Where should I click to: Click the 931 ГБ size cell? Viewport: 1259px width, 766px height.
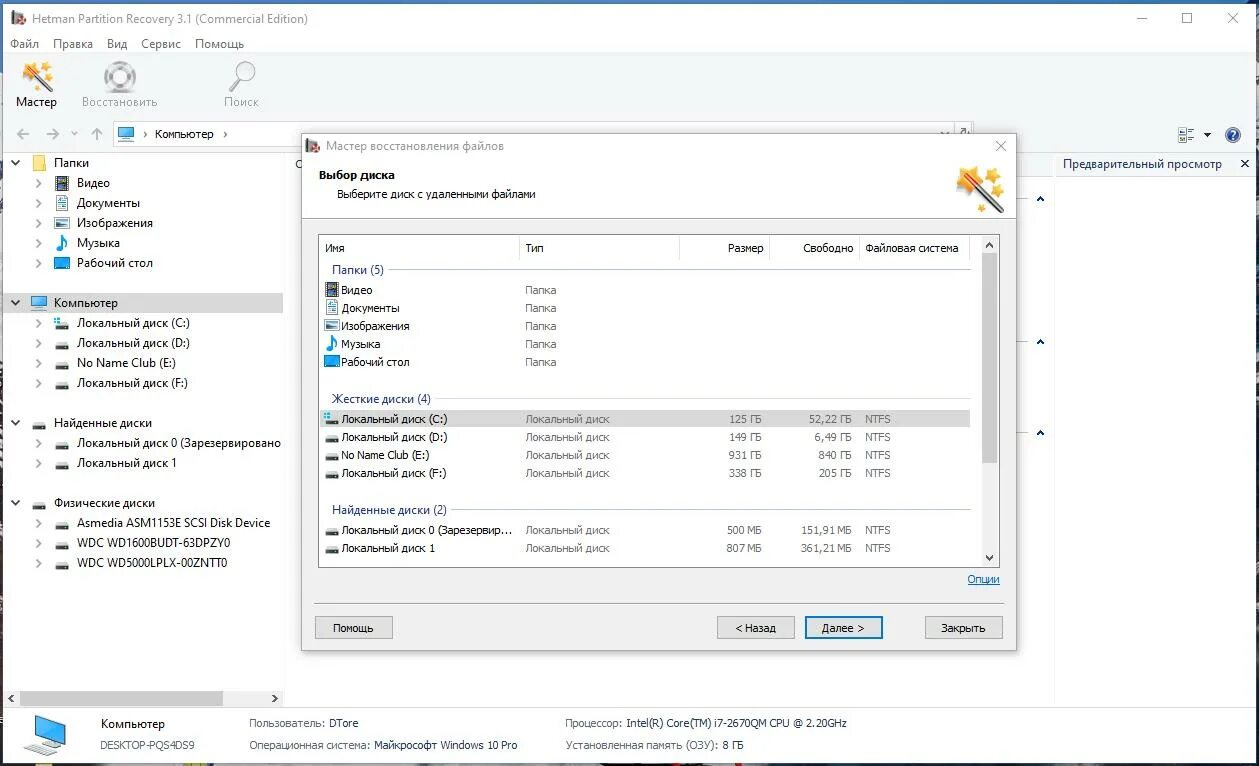[745, 455]
